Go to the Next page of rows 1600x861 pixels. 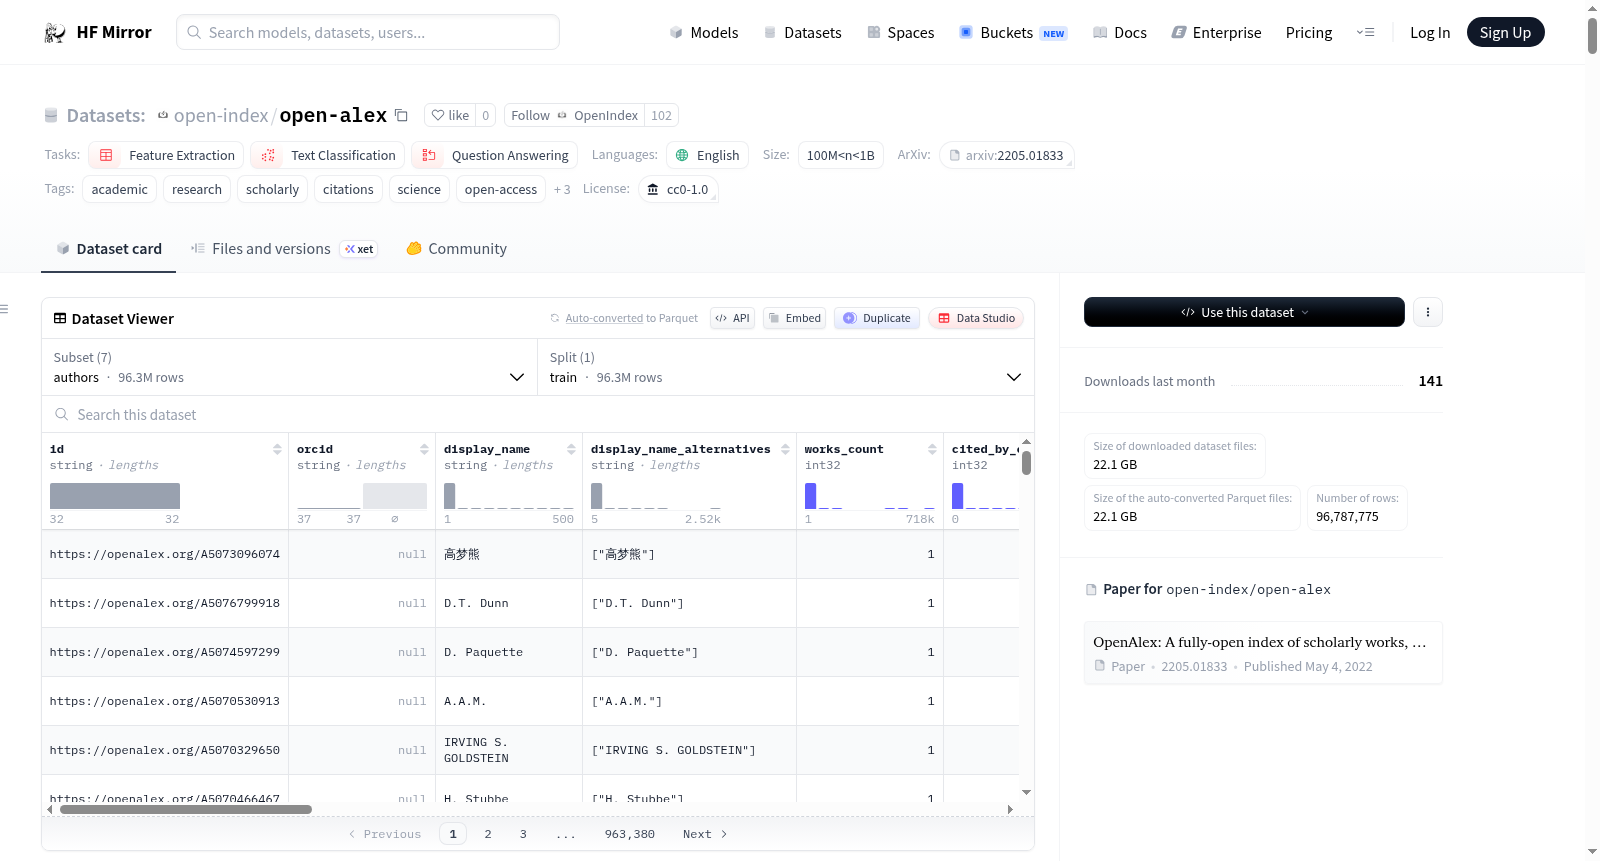point(705,834)
